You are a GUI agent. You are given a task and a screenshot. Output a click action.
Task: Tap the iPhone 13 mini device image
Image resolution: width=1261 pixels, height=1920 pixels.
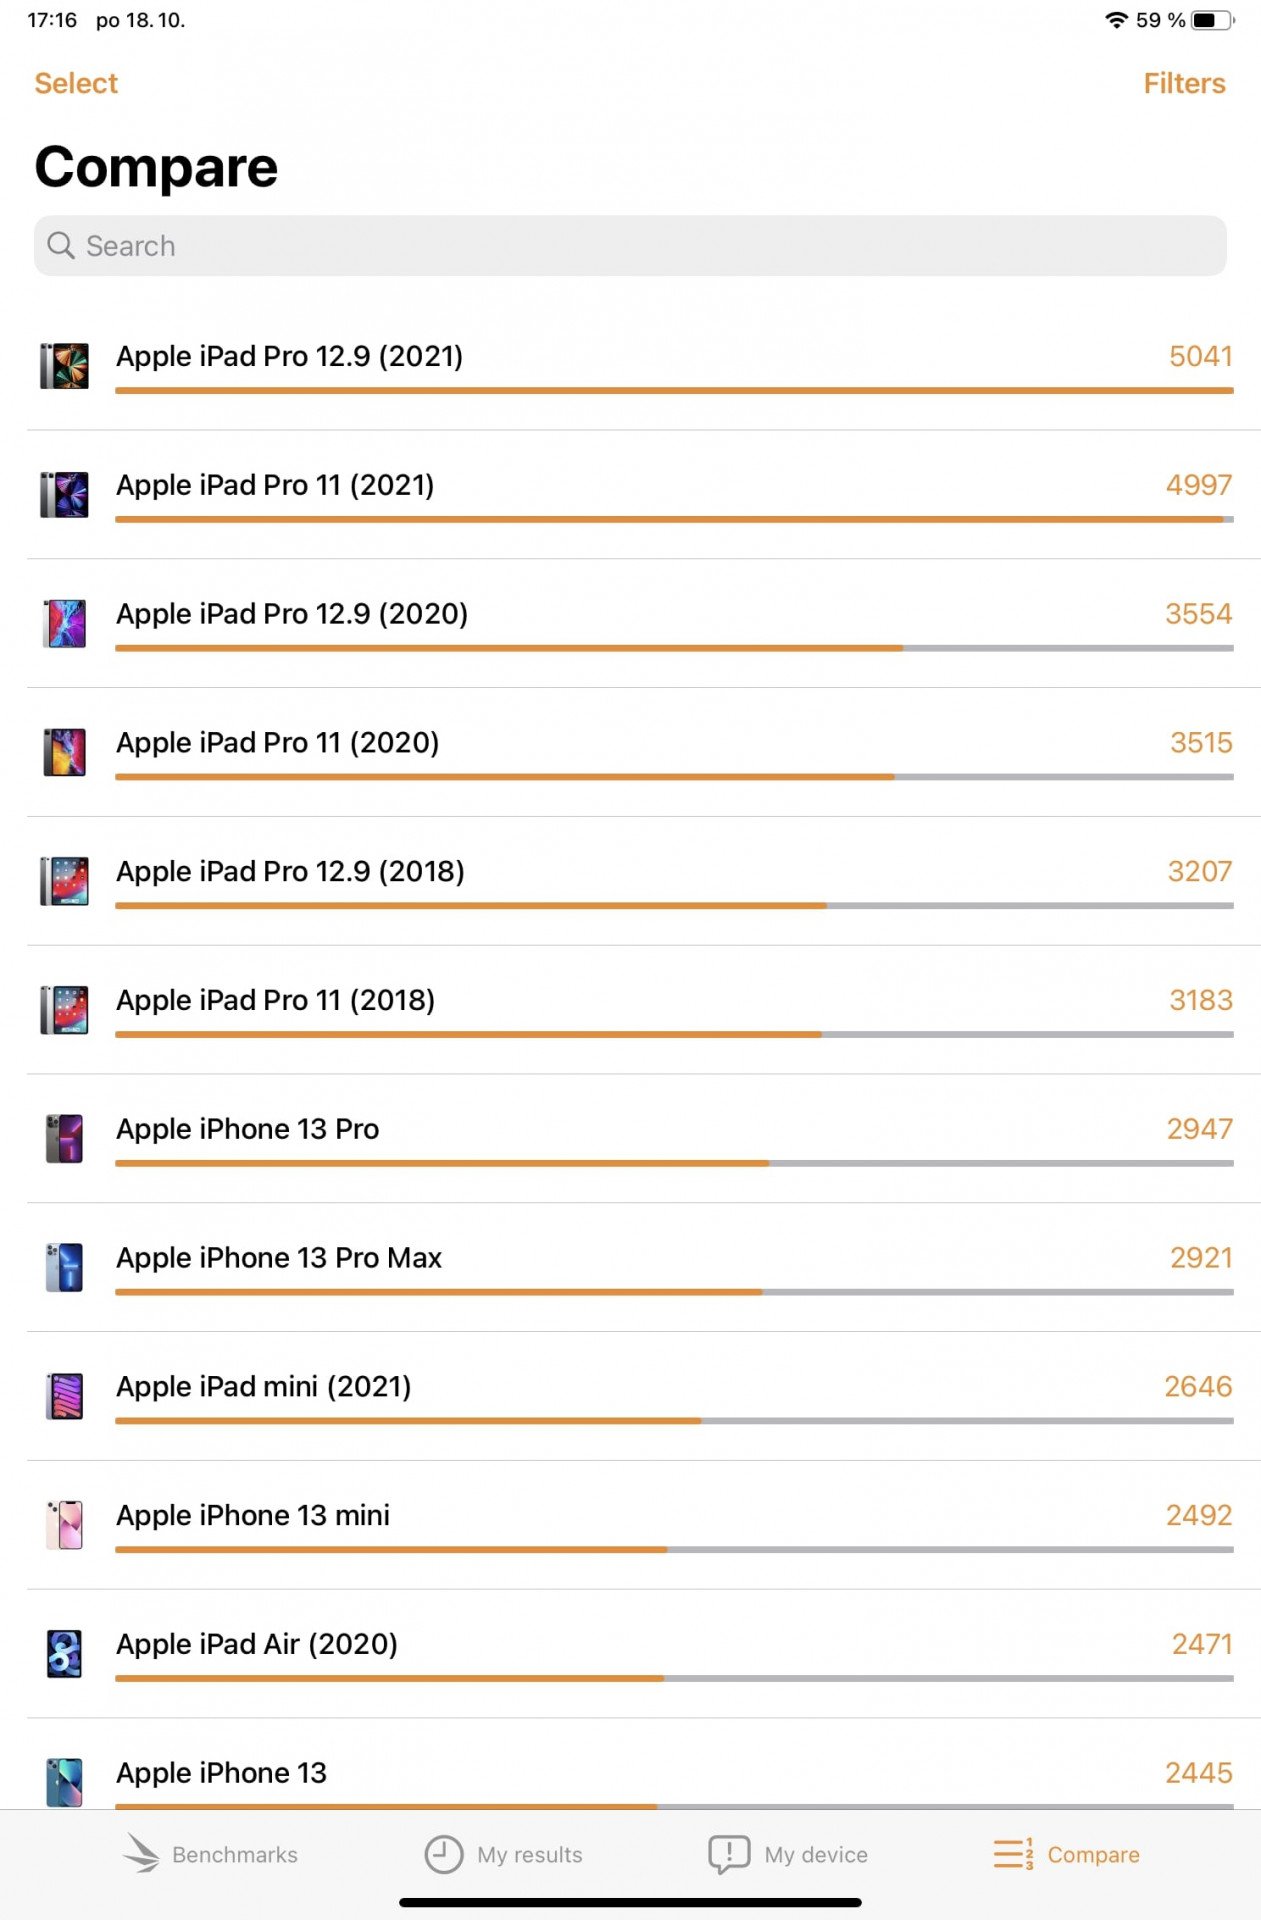(64, 1525)
